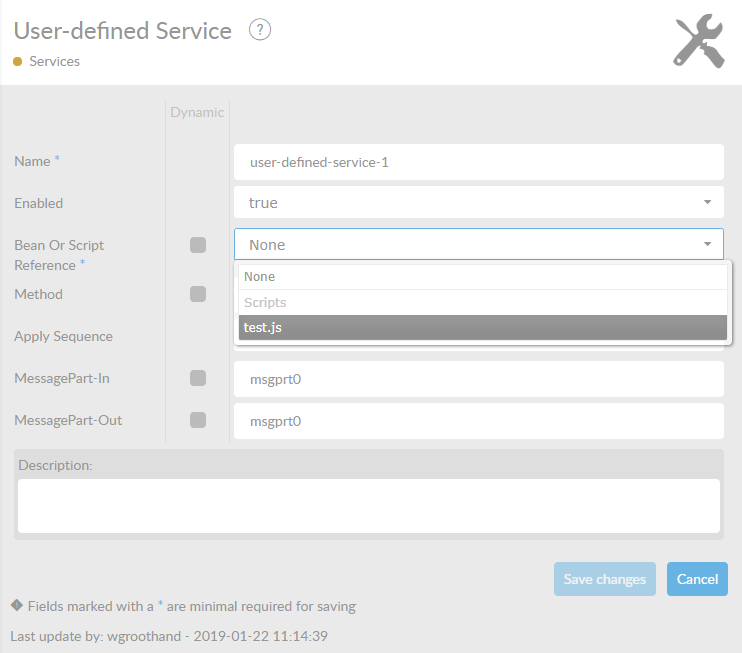Click into the MessagePart-Out text field
Viewport: 742px width, 653px height.
(x=478, y=421)
